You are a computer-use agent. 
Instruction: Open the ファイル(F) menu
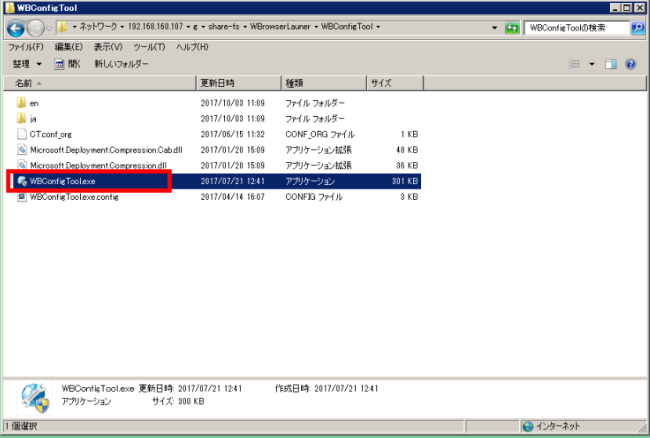pyautogui.click(x=25, y=47)
